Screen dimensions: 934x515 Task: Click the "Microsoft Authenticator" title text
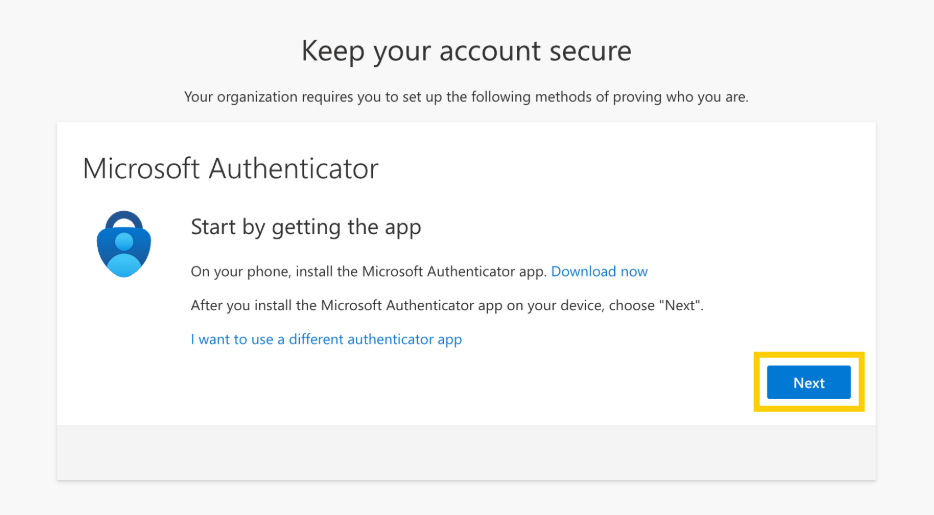231,168
